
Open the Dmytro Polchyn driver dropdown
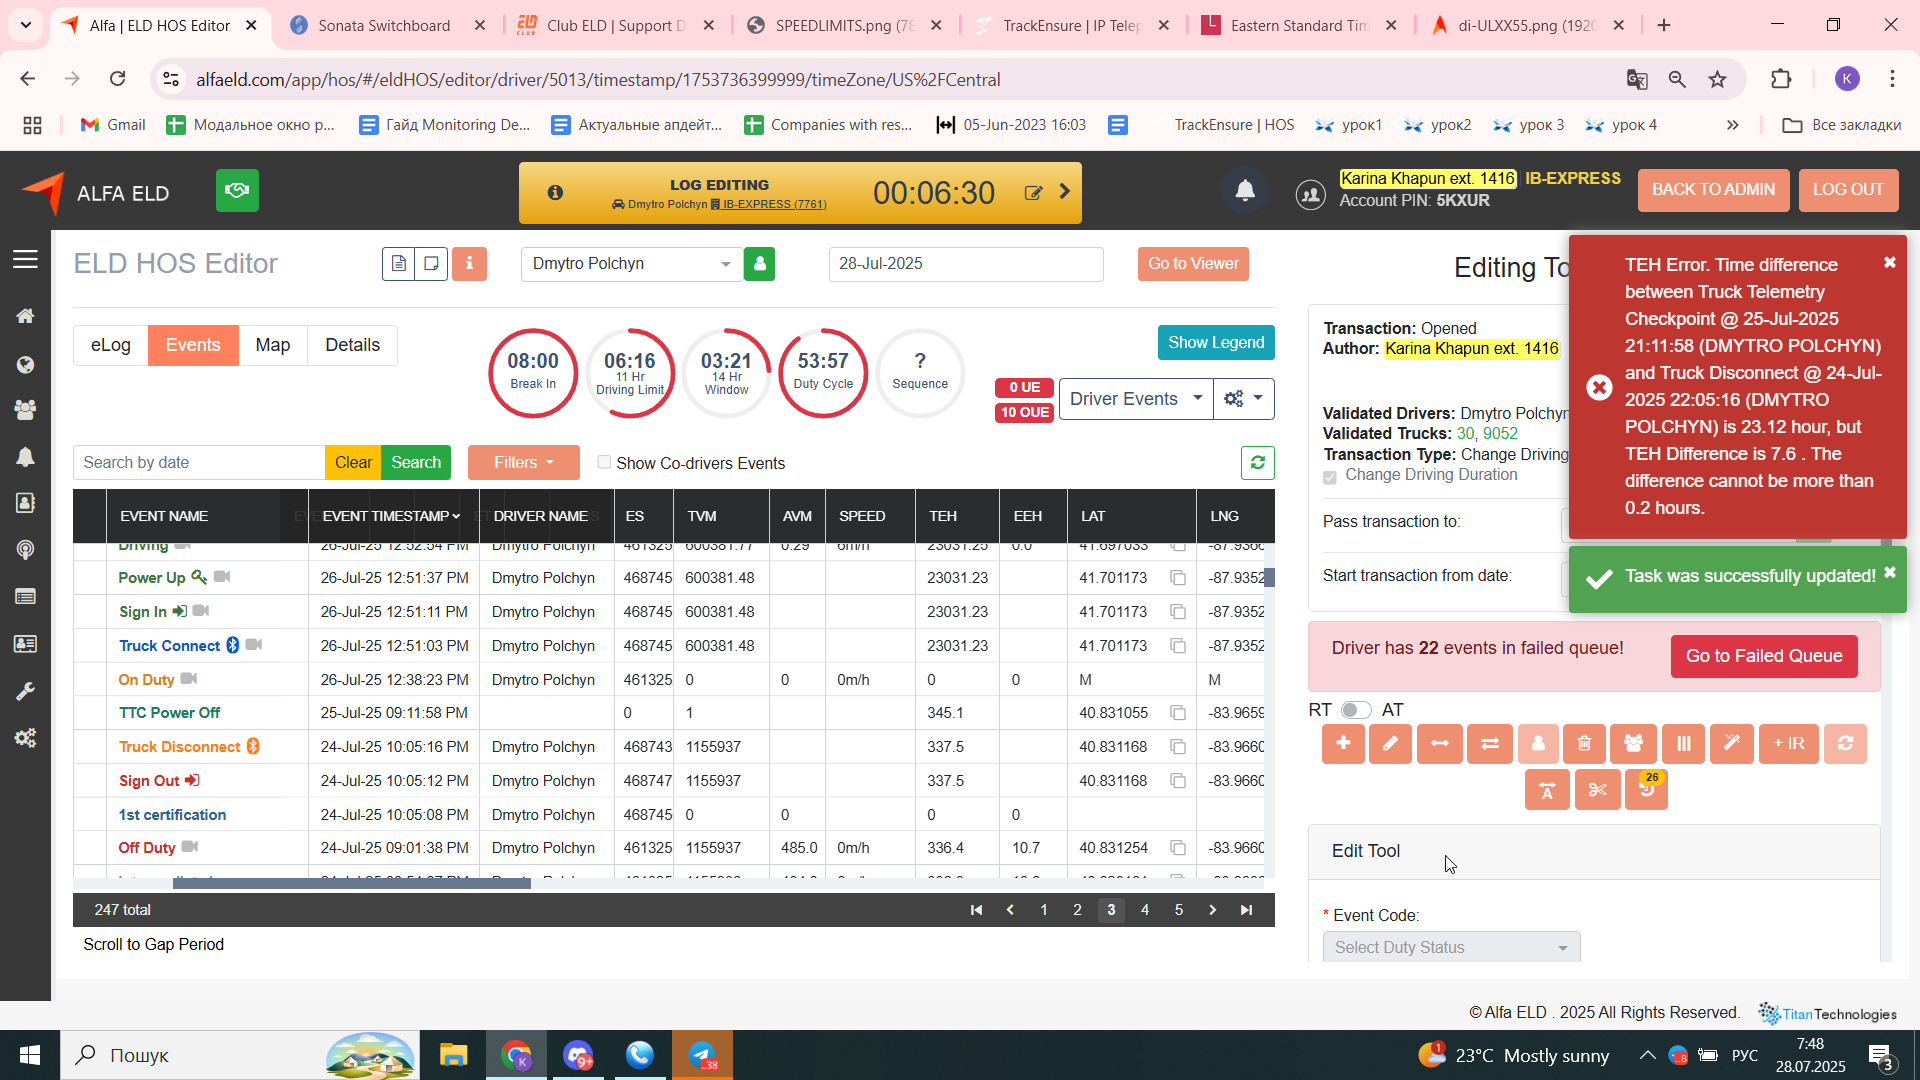pos(631,264)
